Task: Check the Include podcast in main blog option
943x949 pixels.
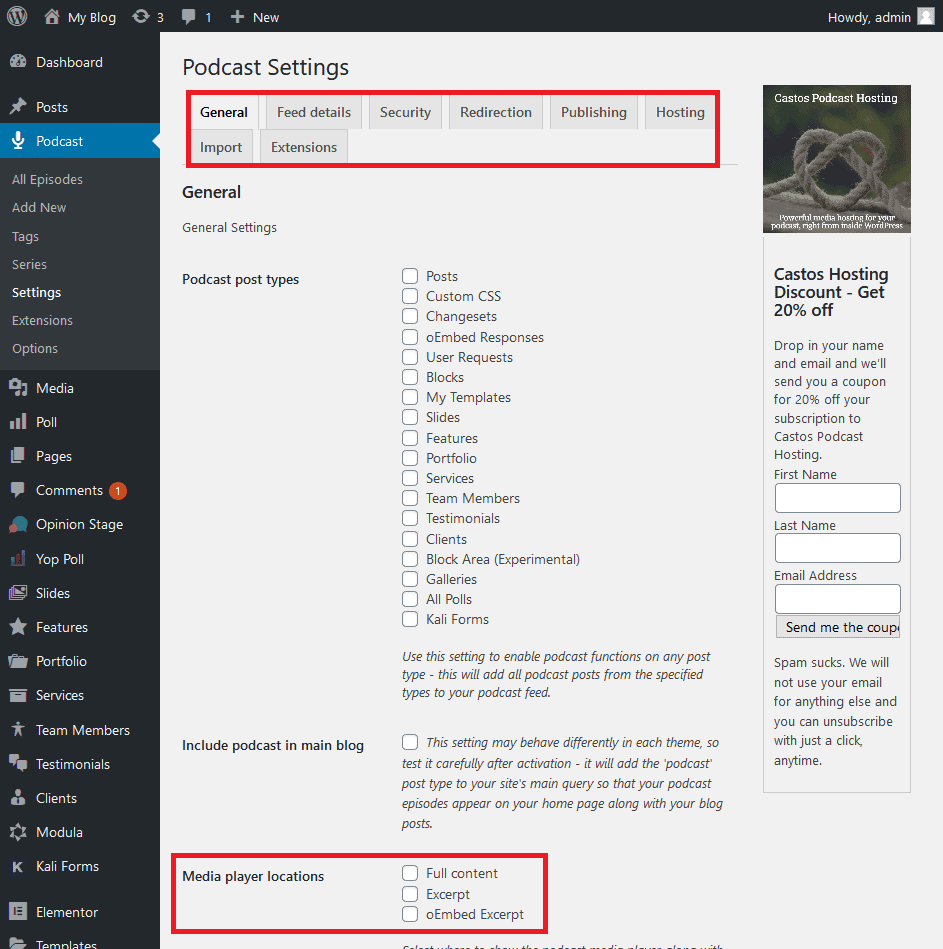Action: pos(409,742)
